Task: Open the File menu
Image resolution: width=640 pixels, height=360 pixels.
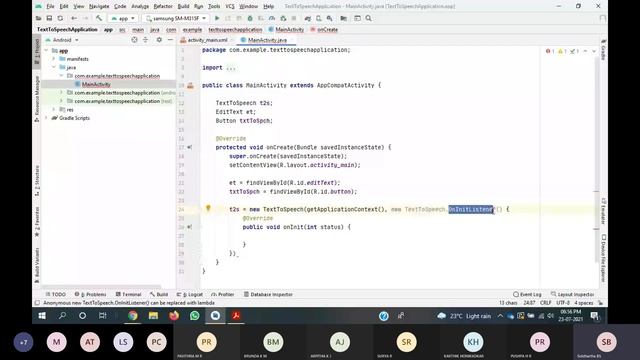Action: 50,7
